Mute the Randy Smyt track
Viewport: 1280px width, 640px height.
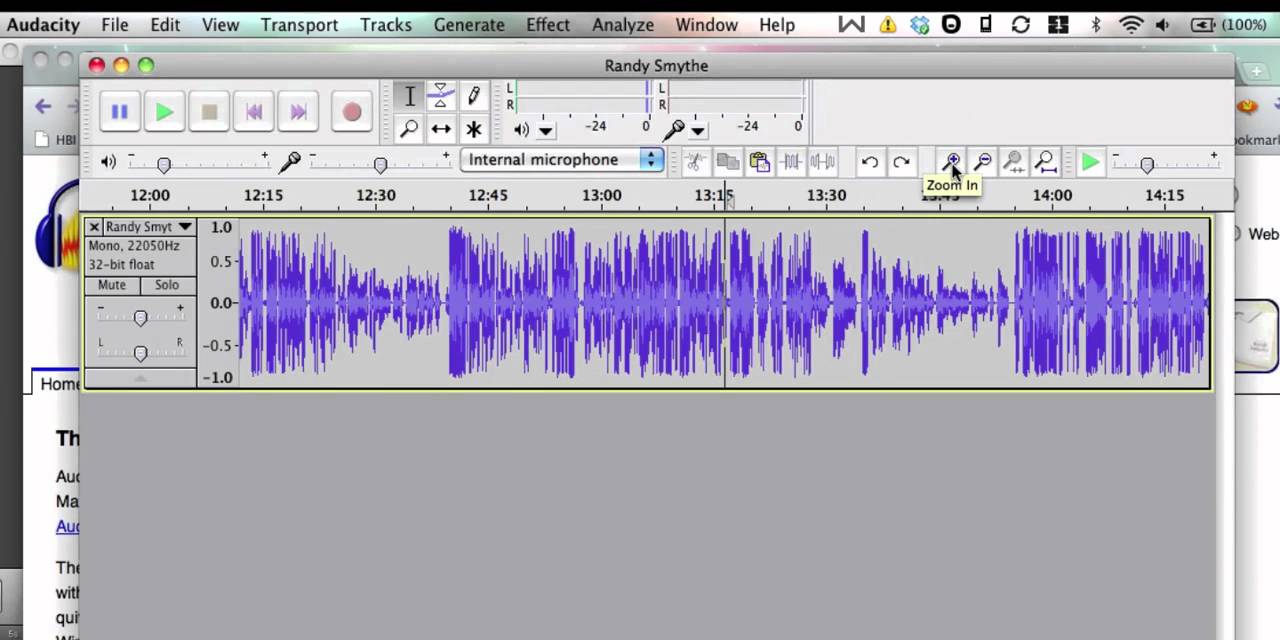coord(112,285)
